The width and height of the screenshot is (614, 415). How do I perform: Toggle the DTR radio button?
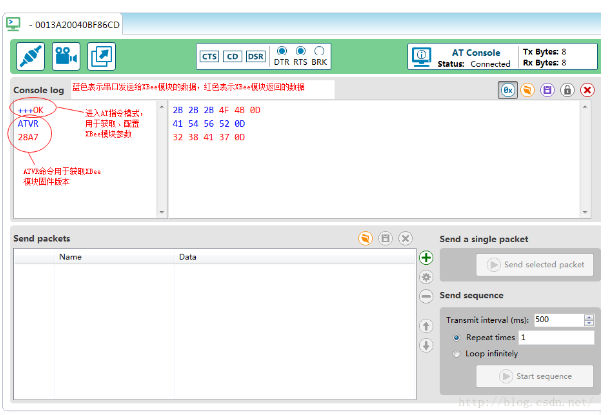pyautogui.click(x=282, y=51)
